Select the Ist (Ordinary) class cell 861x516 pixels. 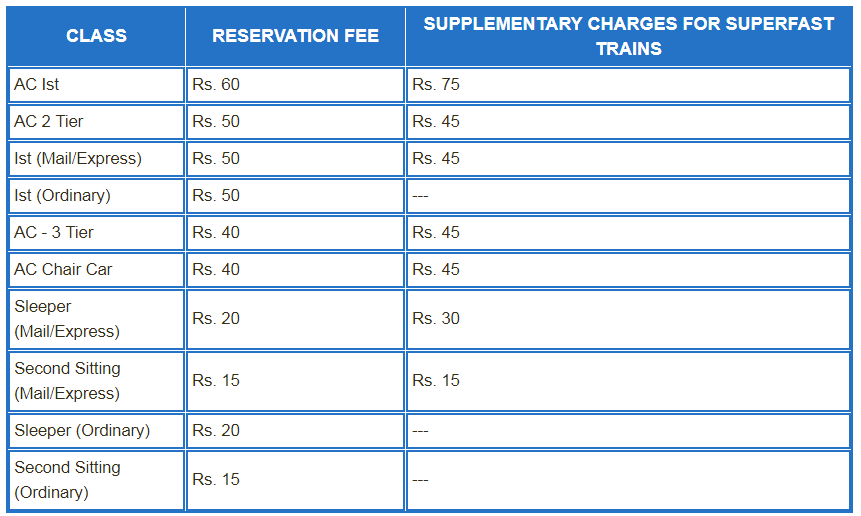(96, 195)
